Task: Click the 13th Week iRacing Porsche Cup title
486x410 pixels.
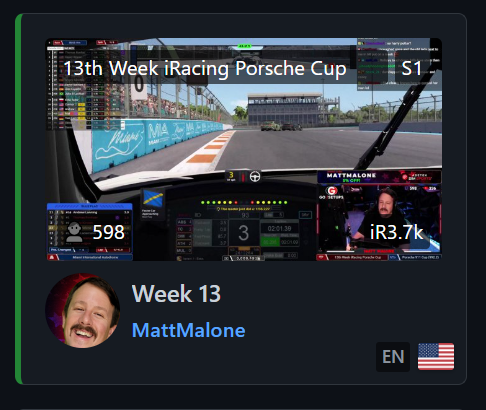Action: (205, 68)
